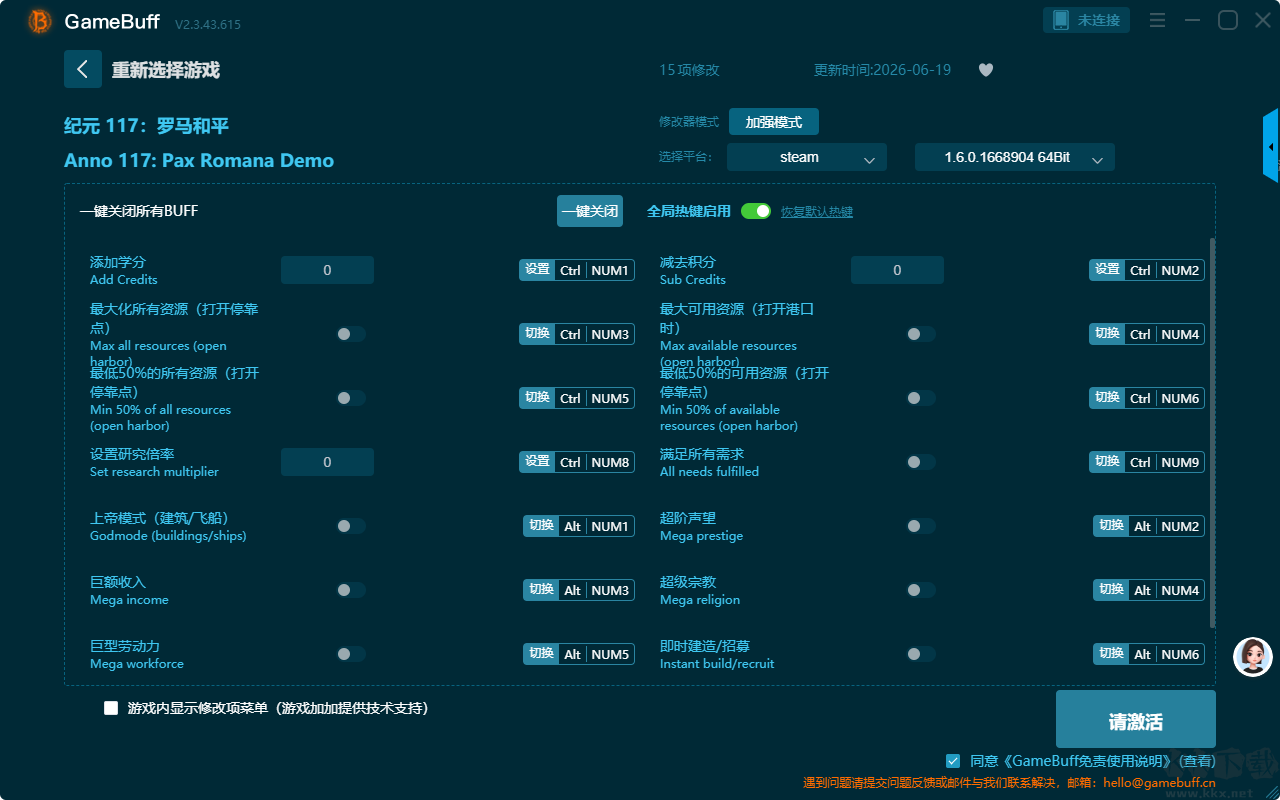1280x800 pixels.
Task: Click the heart favorite icon
Action: (x=986, y=70)
